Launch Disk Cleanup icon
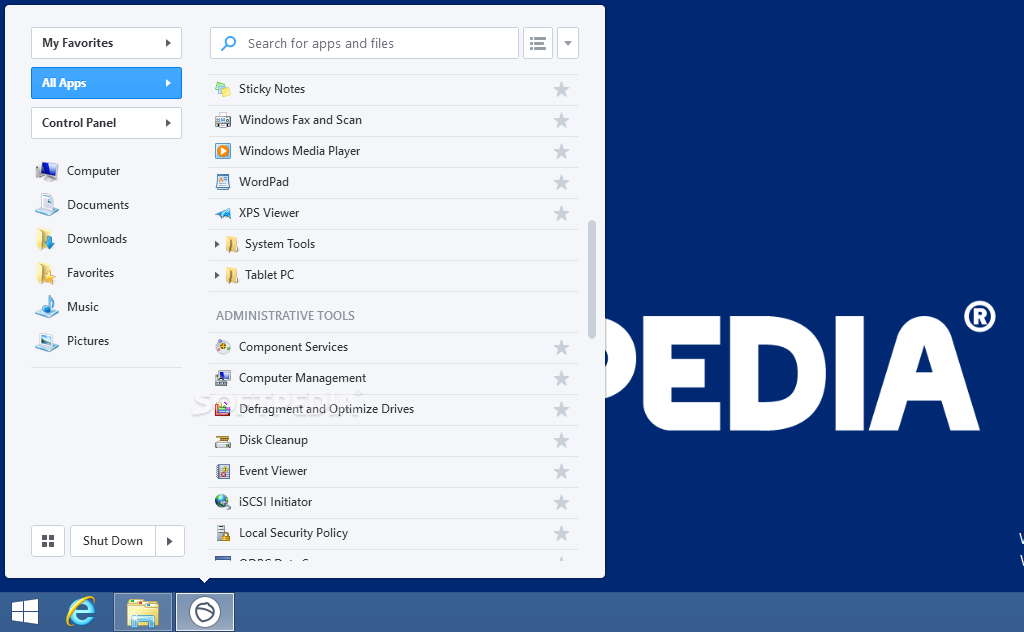This screenshot has width=1024, height=632. [x=223, y=441]
